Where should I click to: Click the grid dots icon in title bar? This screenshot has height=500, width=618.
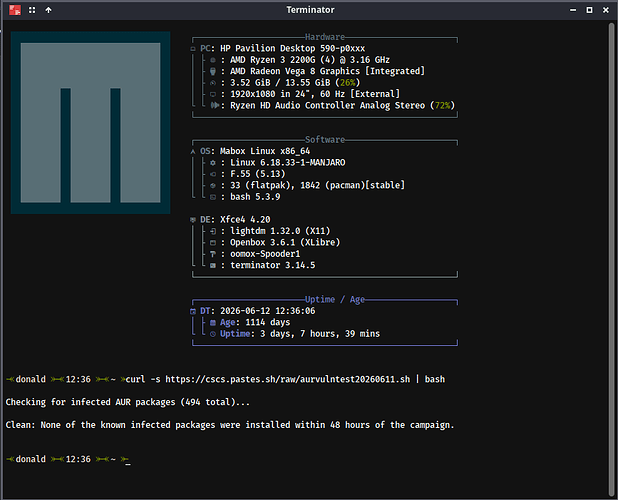point(32,10)
